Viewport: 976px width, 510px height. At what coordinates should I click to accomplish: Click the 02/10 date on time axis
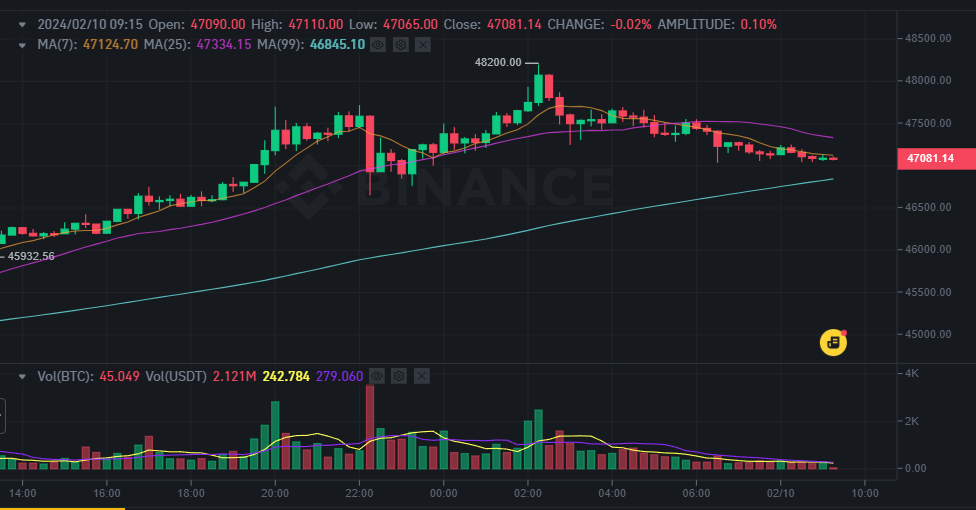(781, 492)
